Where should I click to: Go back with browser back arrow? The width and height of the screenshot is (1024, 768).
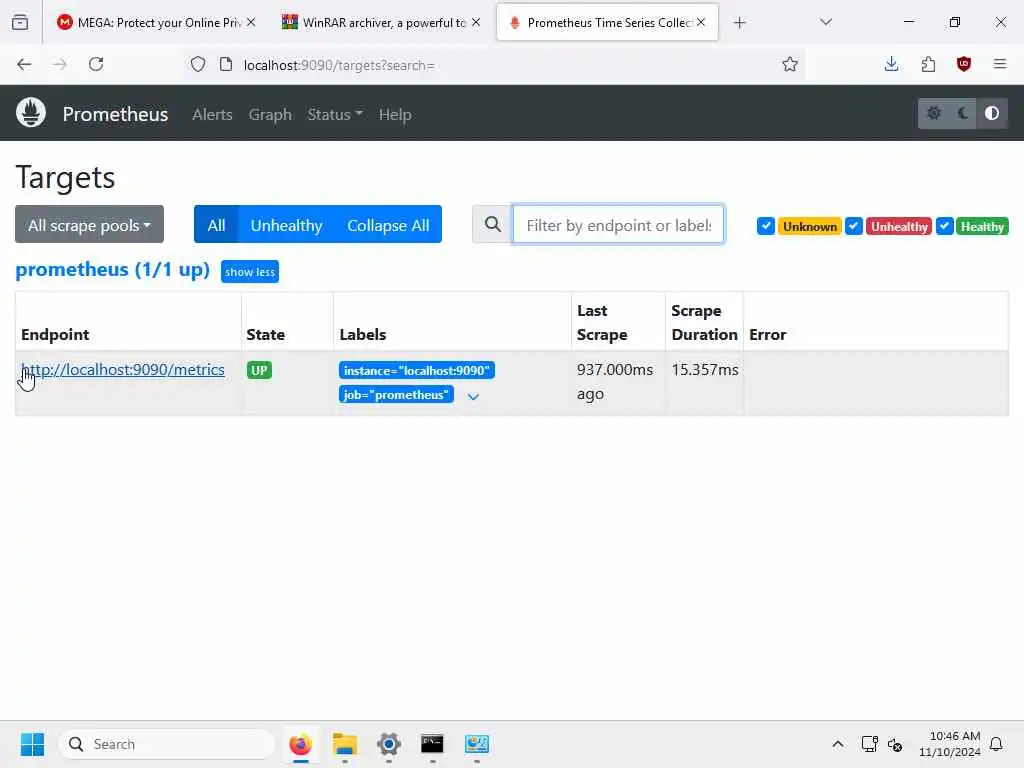(x=24, y=65)
